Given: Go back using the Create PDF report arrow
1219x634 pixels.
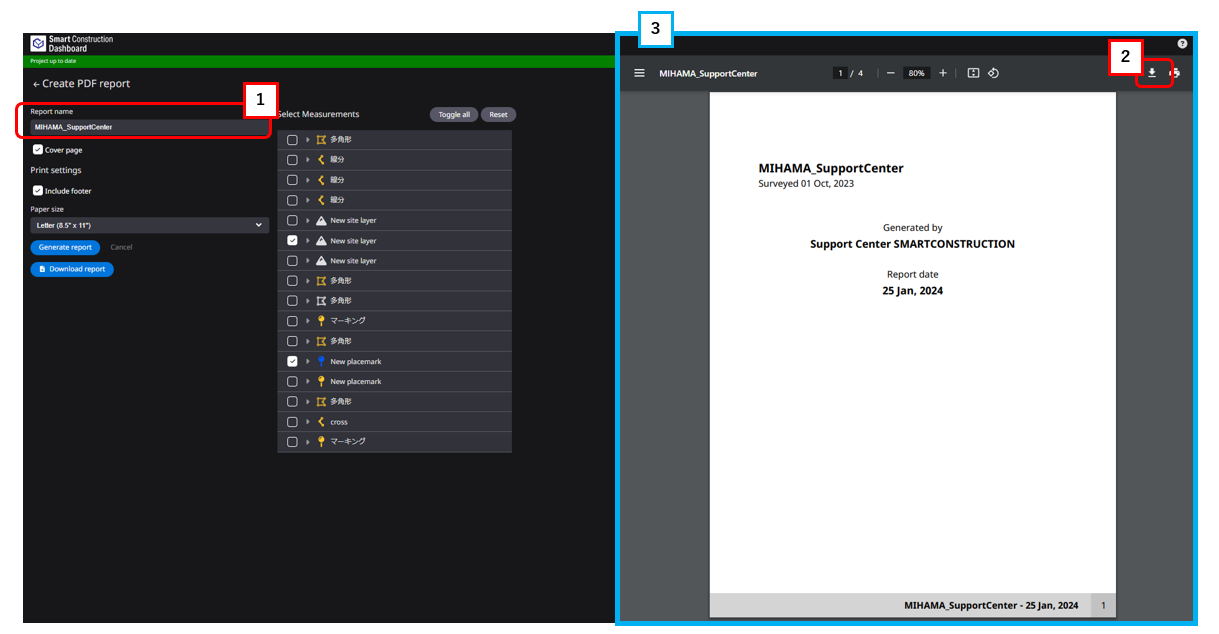Looking at the screenshot, I should 37,84.
